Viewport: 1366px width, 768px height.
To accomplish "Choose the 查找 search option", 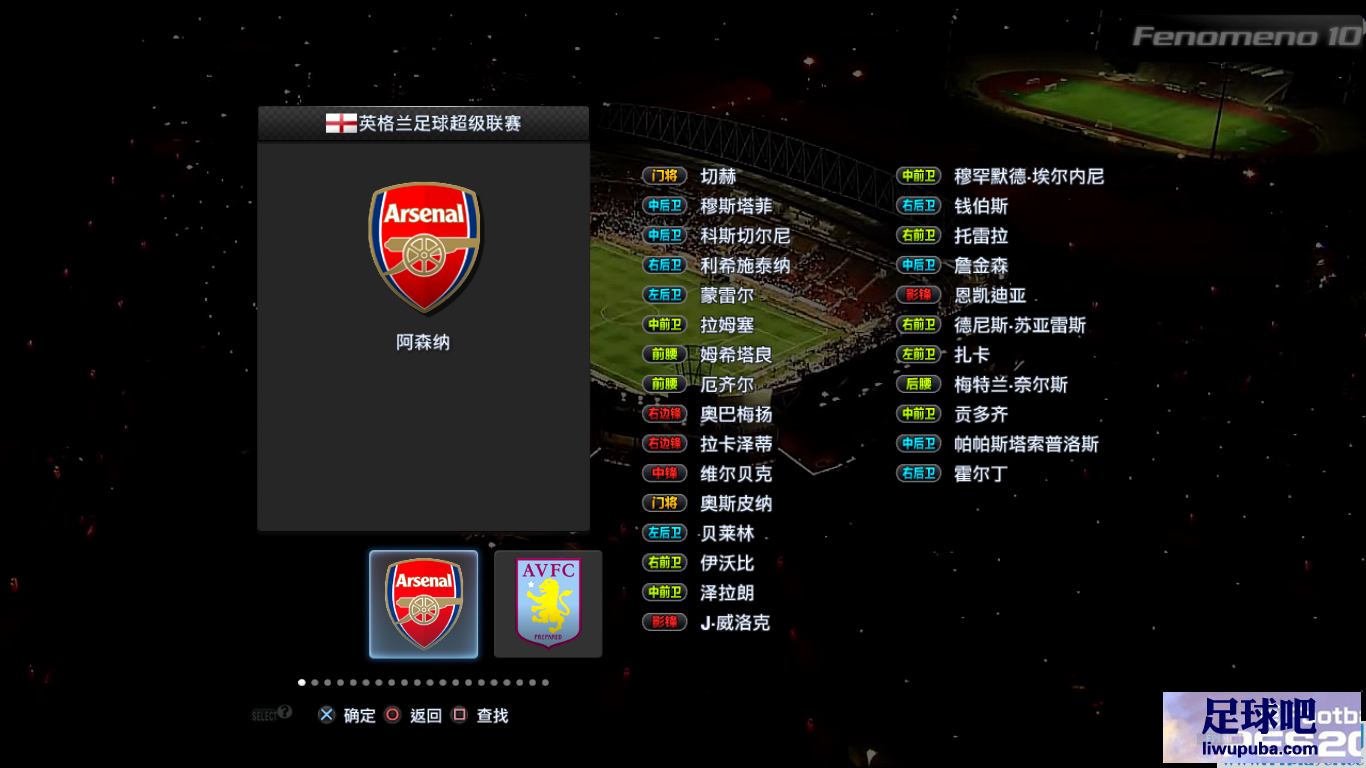I will click(x=493, y=716).
